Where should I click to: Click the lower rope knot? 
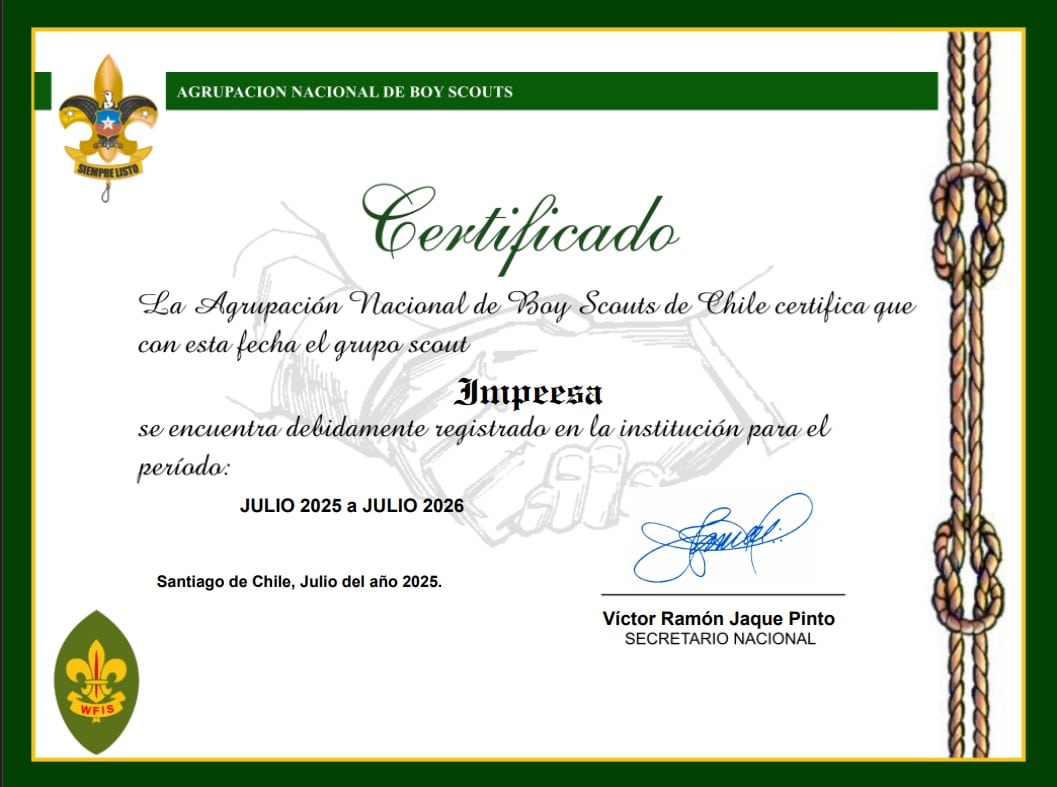click(968, 573)
